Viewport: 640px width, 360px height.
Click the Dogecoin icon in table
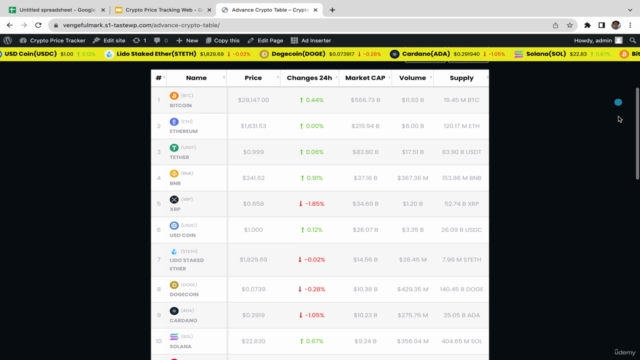tap(174, 284)
